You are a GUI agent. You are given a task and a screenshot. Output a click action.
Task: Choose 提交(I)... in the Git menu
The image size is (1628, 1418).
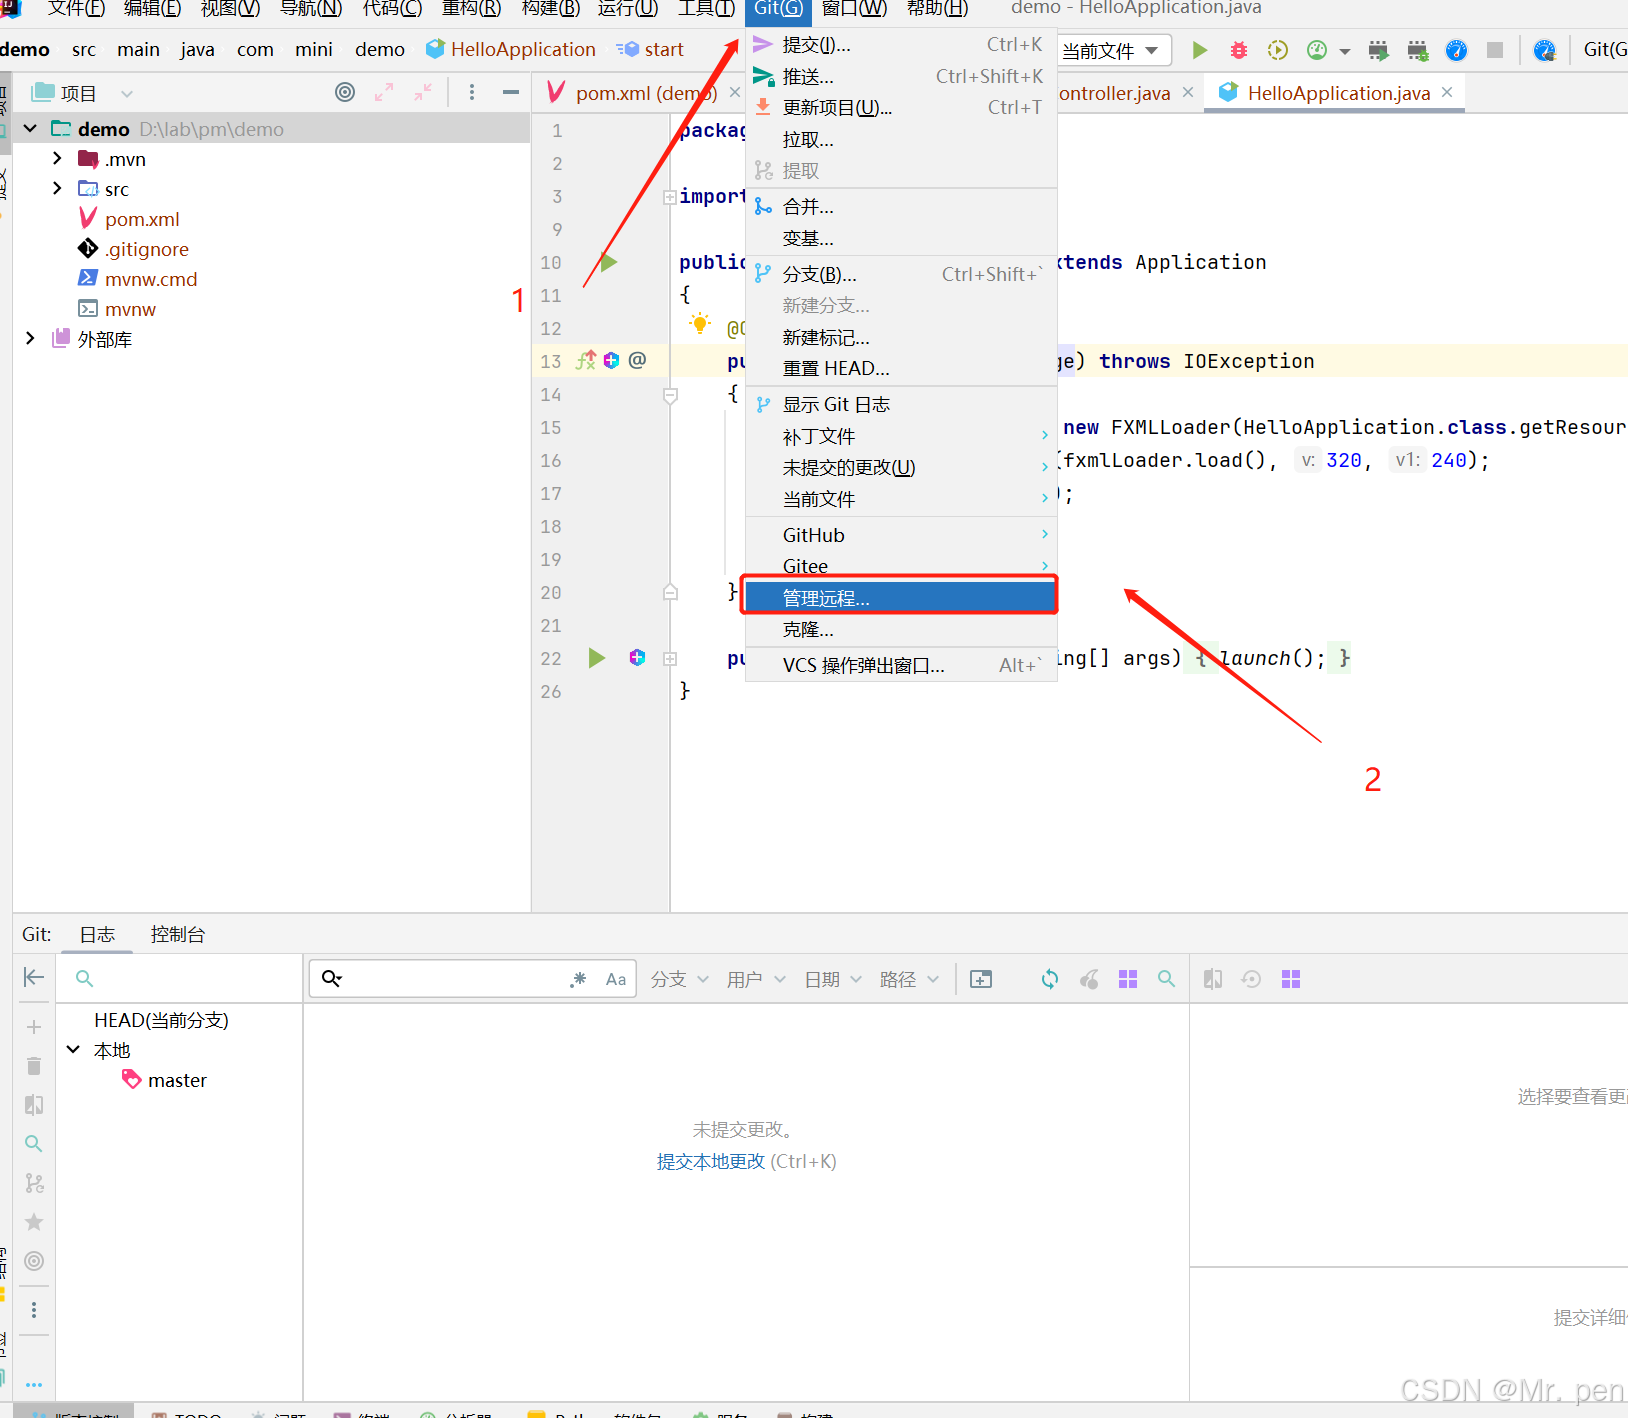tap(901, 45)
